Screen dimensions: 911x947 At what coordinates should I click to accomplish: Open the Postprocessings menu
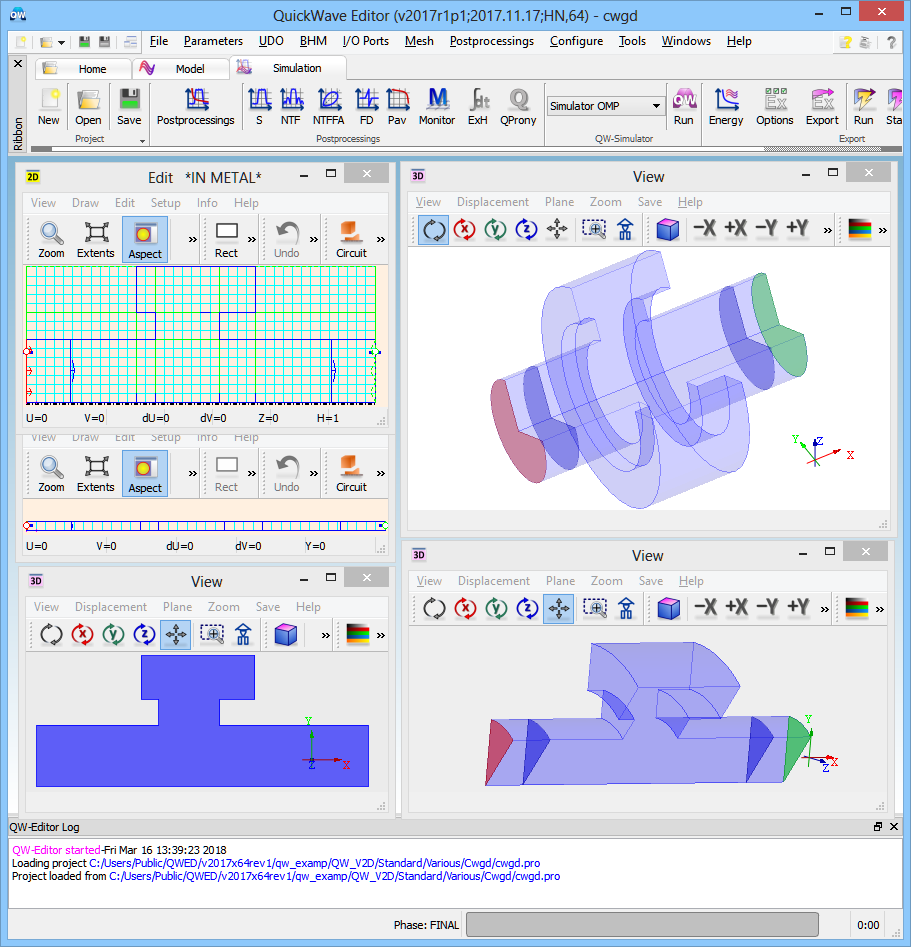pos(491,41)
